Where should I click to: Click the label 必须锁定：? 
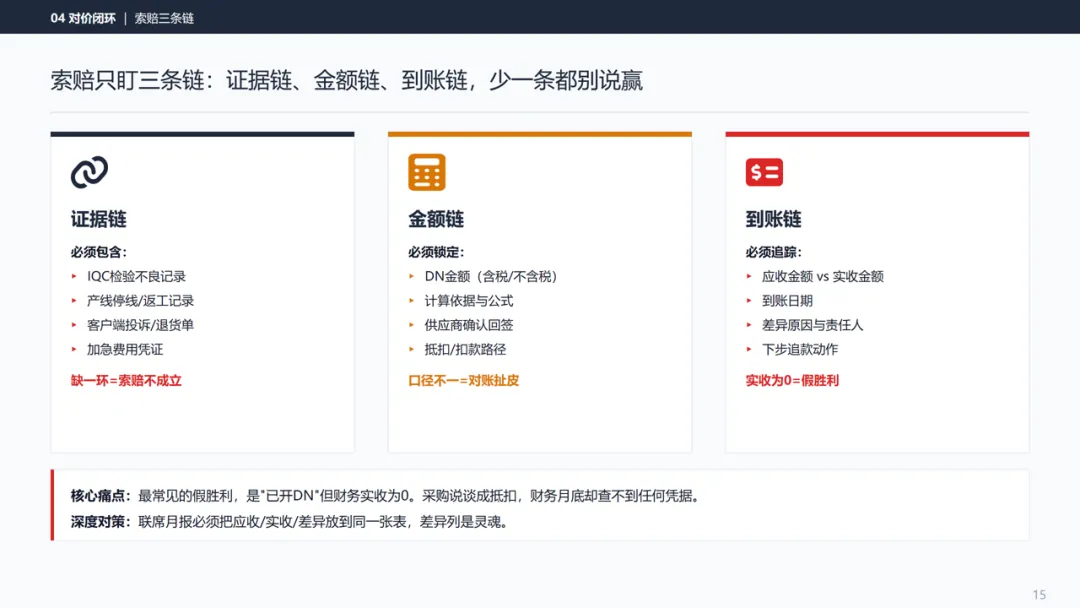(437, 252)
